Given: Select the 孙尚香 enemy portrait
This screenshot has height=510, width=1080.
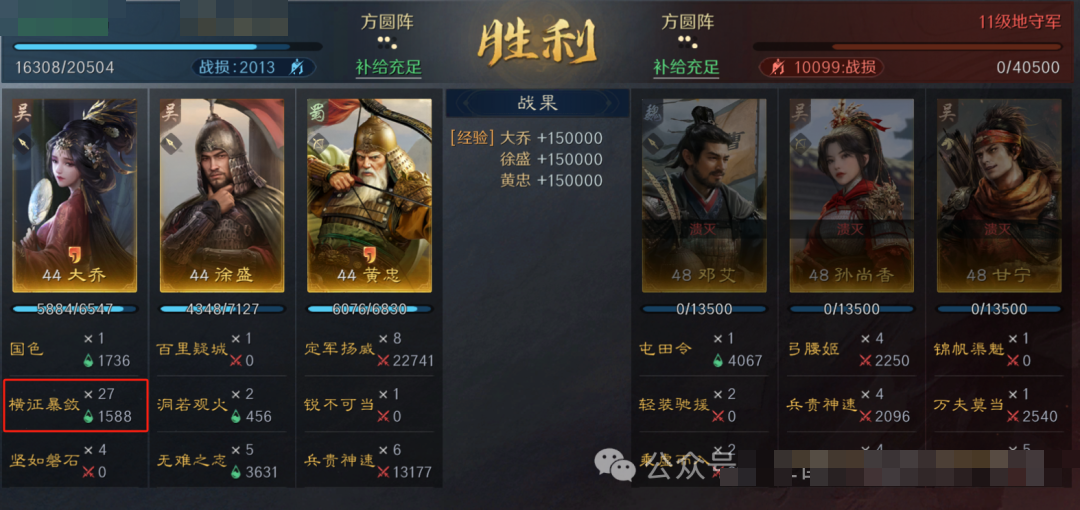Looking at the screenshot, I should click(x=851, y=196).
